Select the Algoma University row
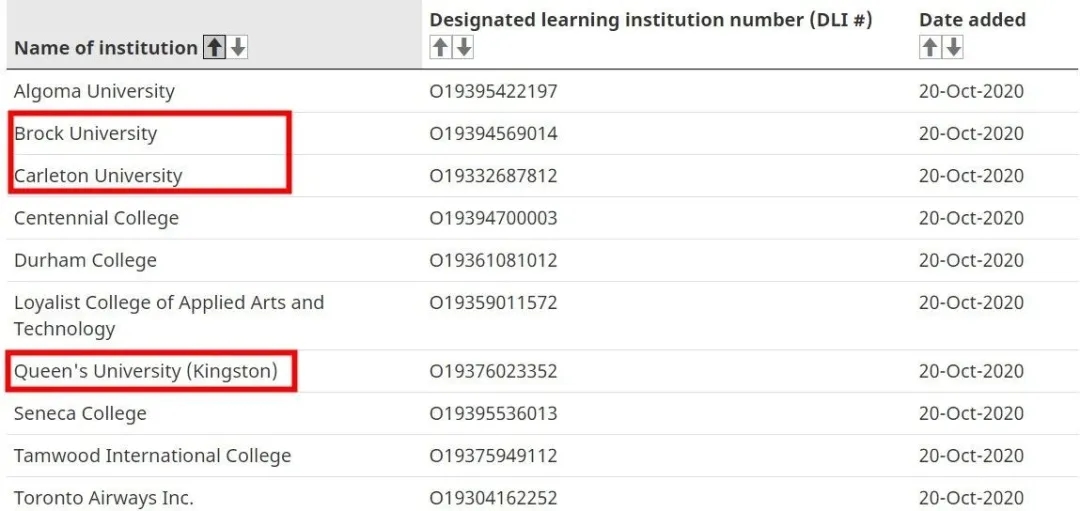Image resolution: width=1080 pixels, height=511 pixels. coord(541,91)
